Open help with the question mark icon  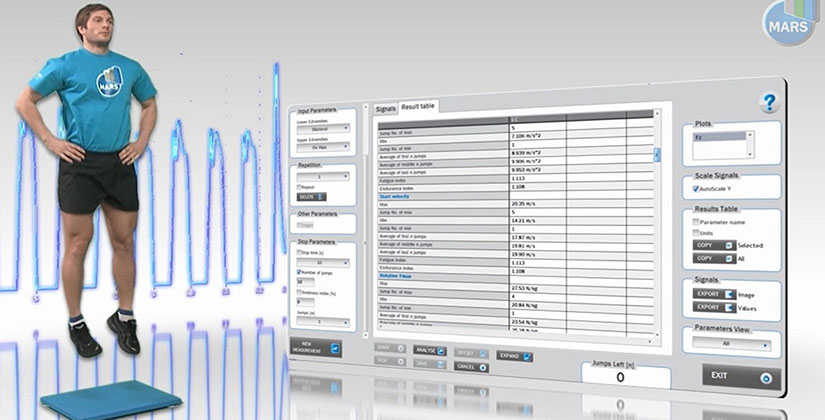[x=768, y=102]
